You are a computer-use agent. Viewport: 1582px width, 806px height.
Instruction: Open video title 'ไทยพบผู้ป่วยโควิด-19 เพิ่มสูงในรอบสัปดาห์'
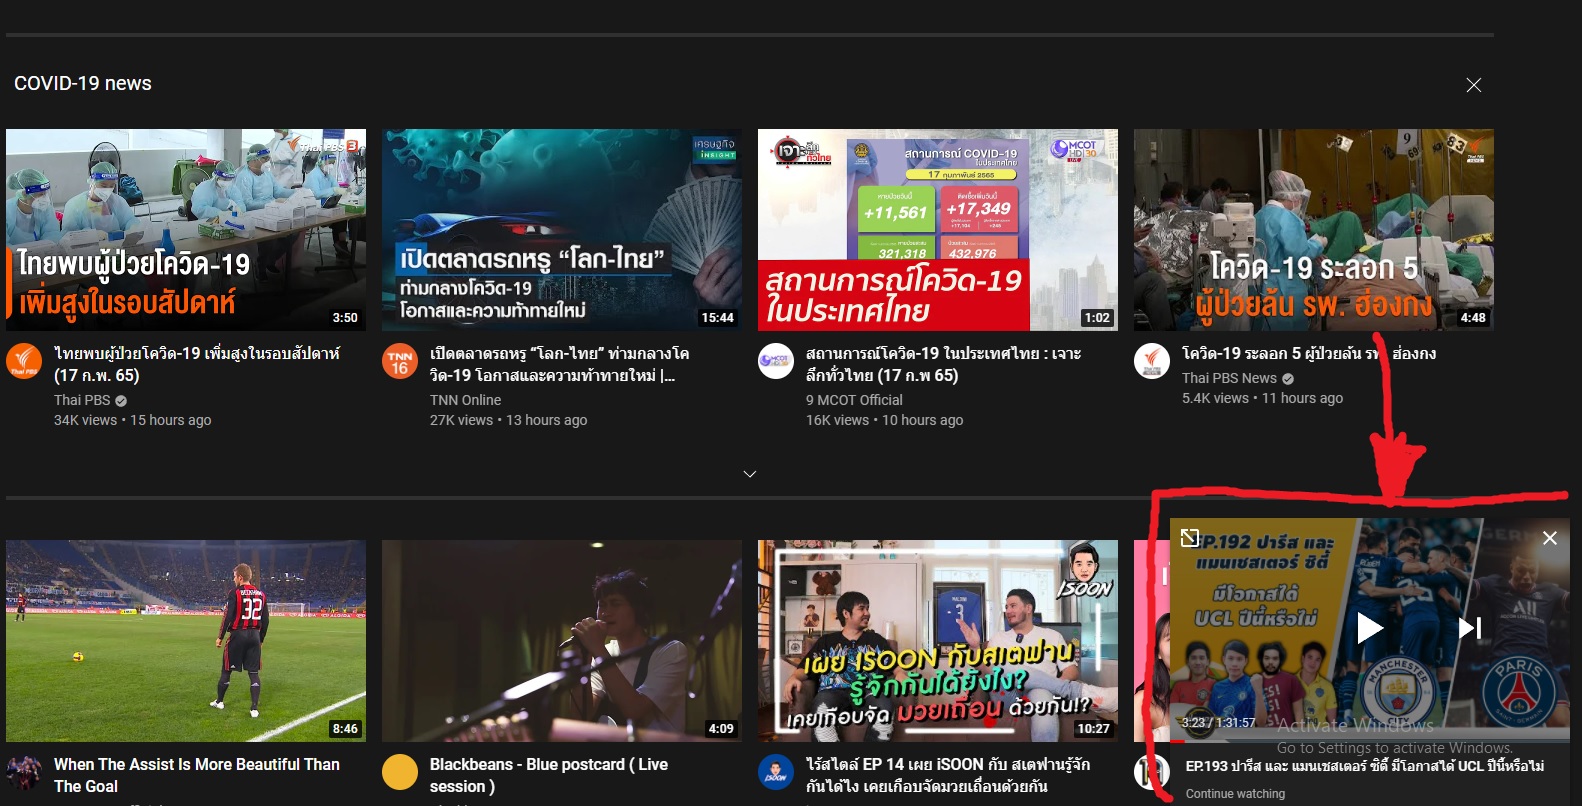(x=197, y=364)
